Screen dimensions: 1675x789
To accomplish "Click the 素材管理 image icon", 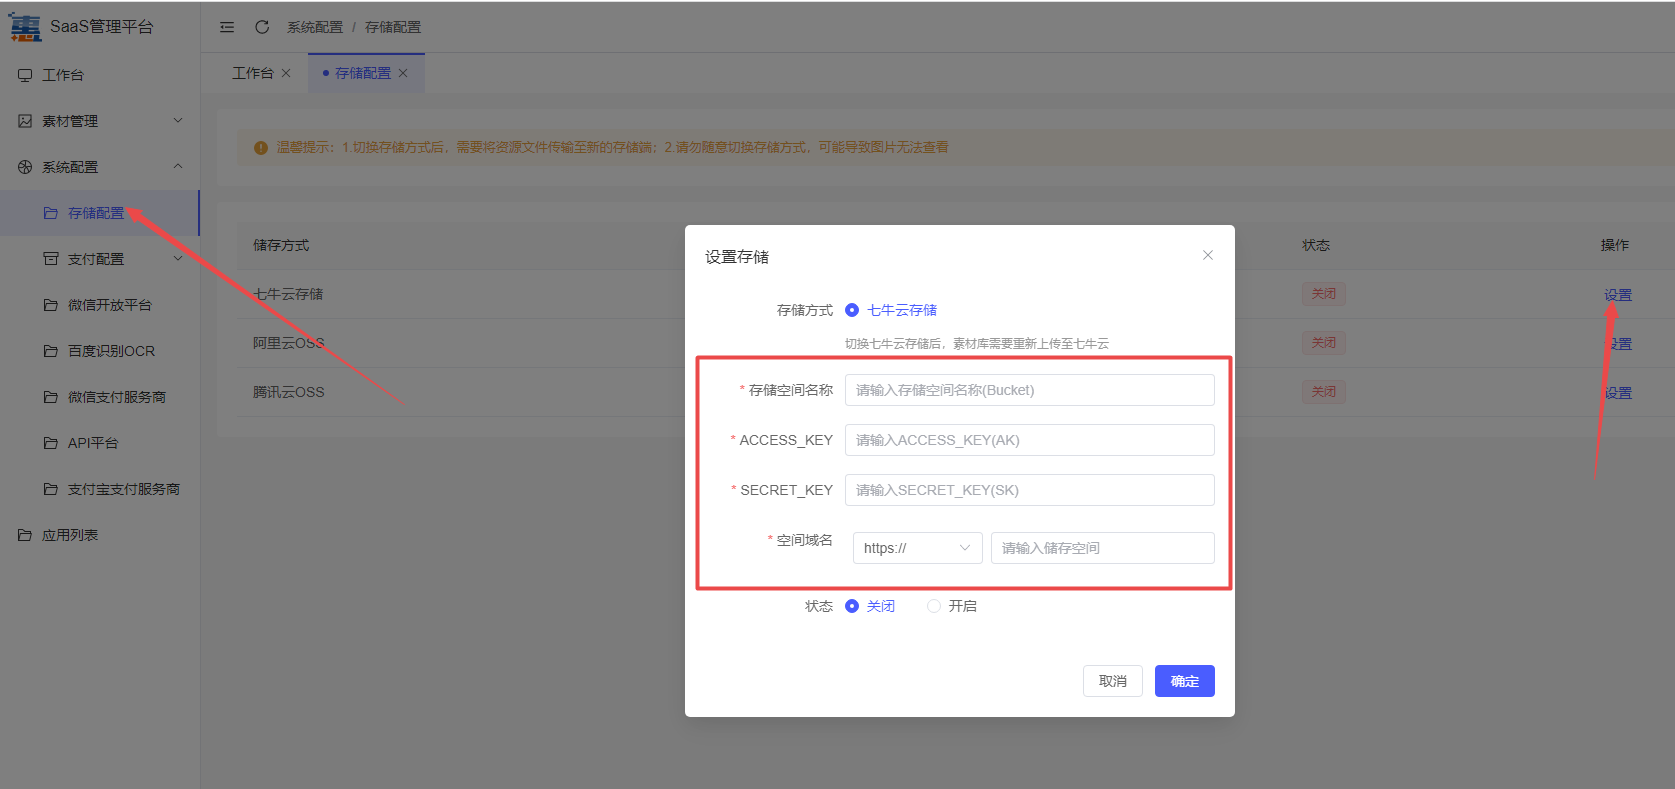I will (x=25, y=121).
